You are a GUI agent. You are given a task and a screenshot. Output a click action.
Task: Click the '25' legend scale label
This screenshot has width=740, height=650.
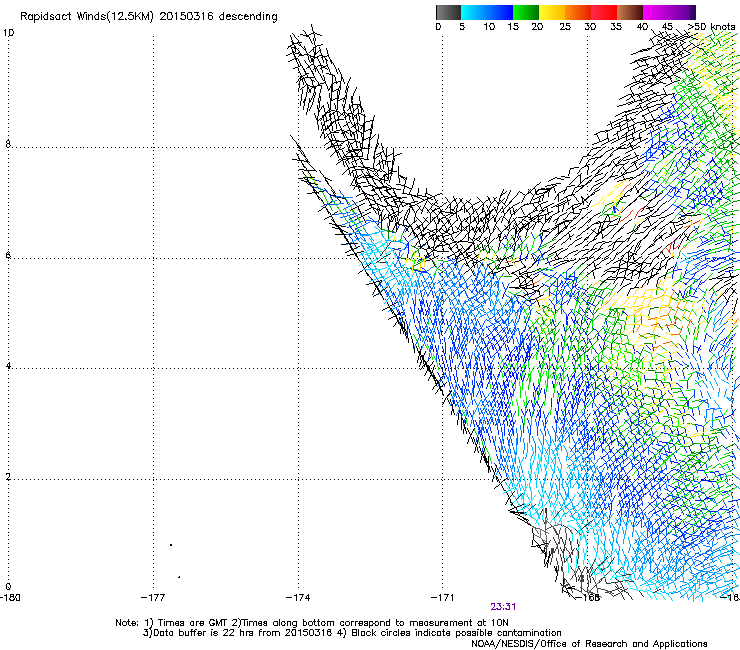[565, 27]
